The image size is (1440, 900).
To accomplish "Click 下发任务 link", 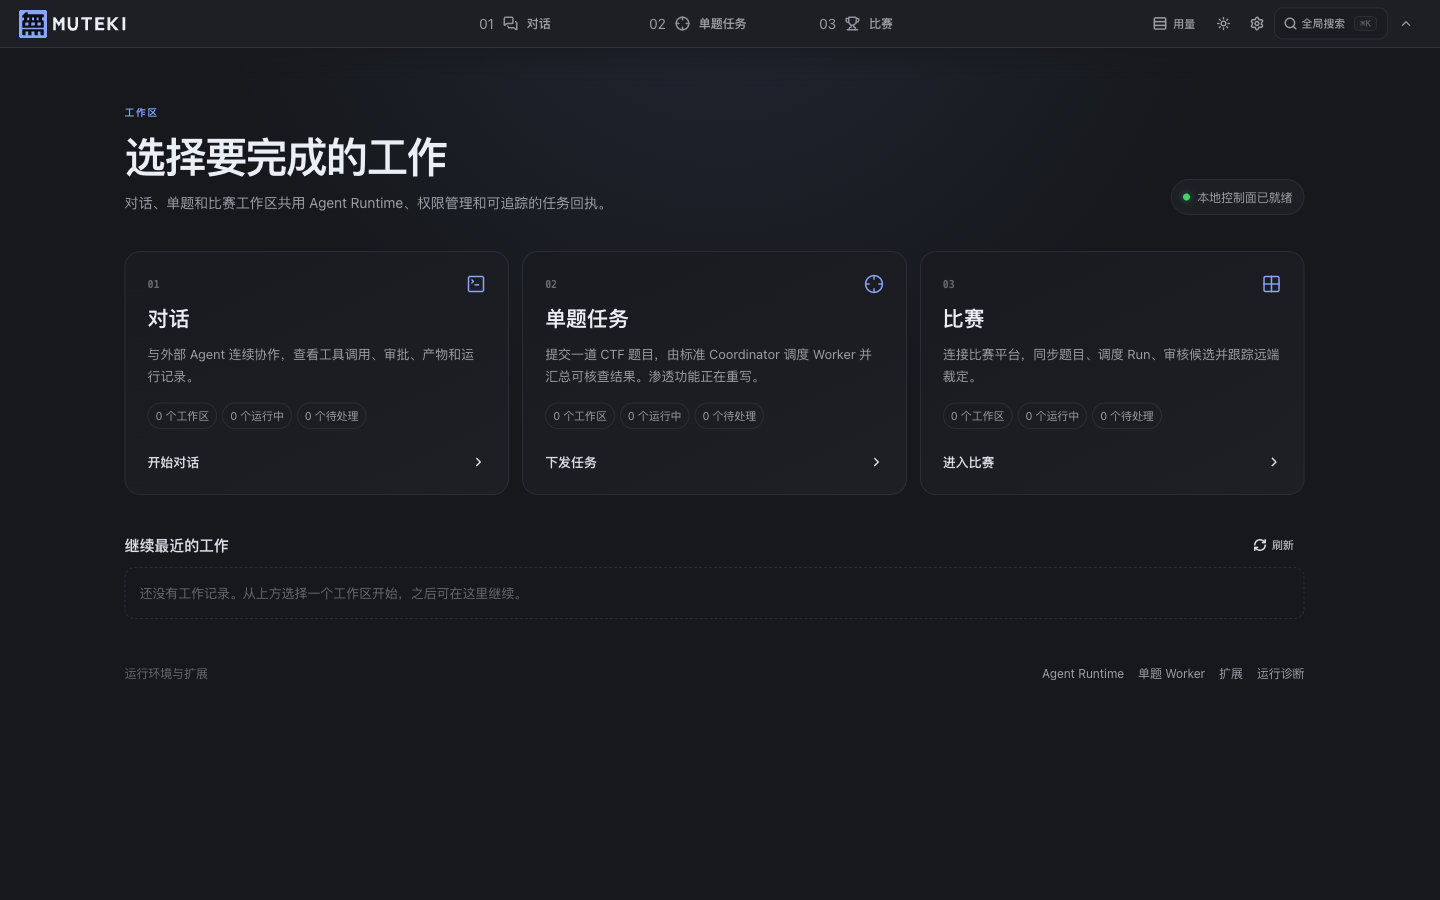I will coord(571,462).
